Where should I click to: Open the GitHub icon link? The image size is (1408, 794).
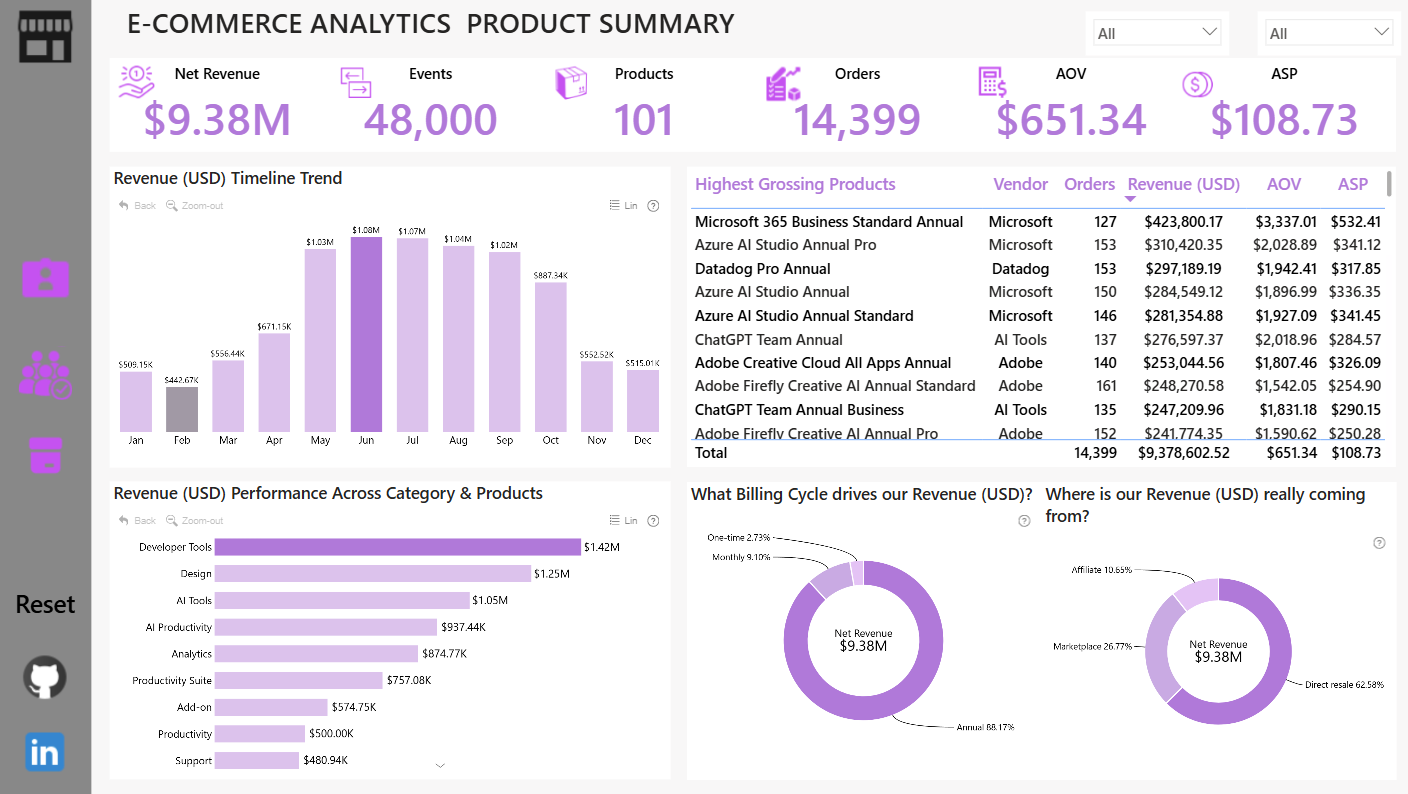[x=45, y=677]
